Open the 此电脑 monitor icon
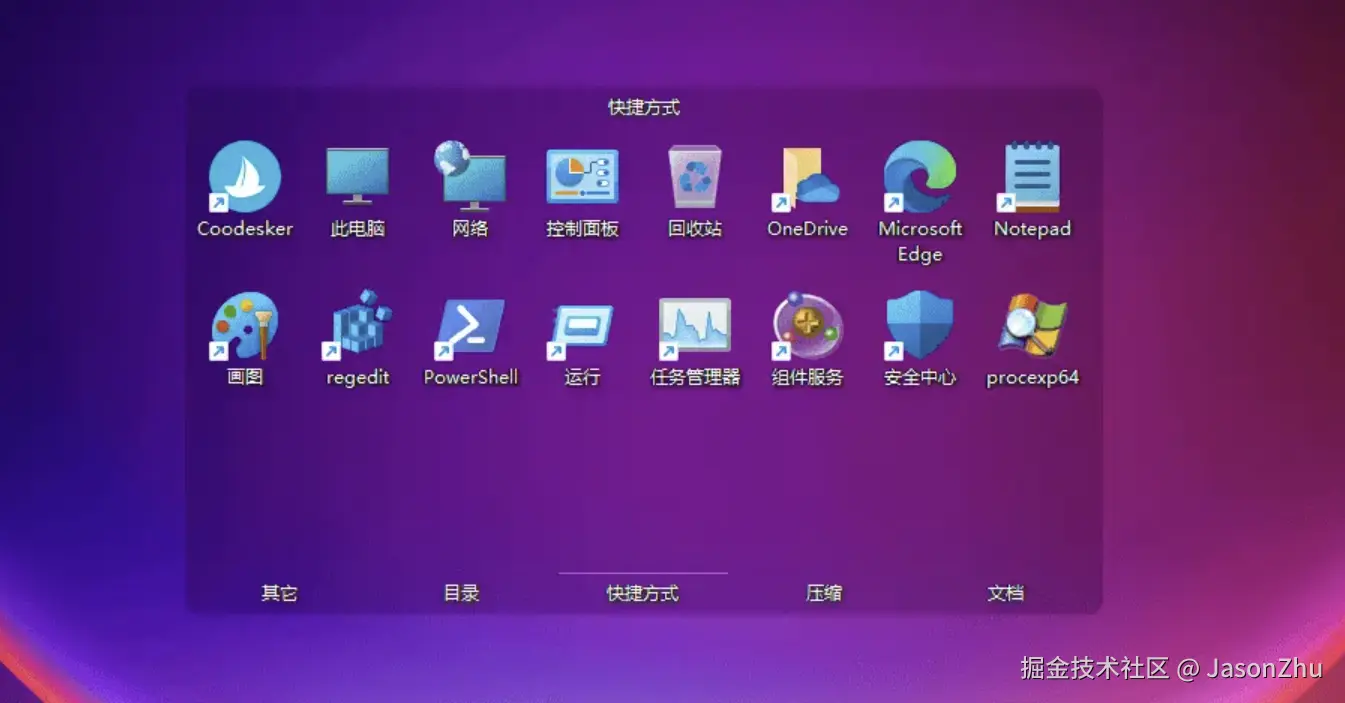Viewport: 1345px width, 703px height. (357, 177)
